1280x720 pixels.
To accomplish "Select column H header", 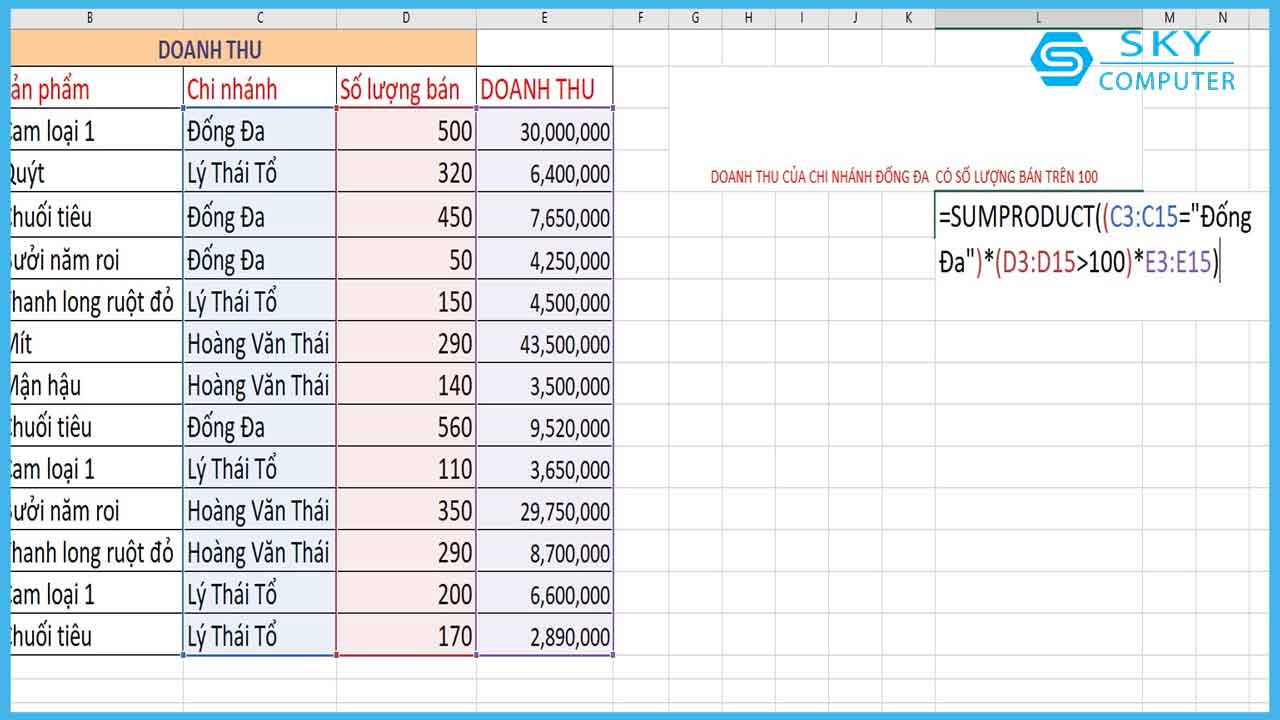I will tap(748, 18).
